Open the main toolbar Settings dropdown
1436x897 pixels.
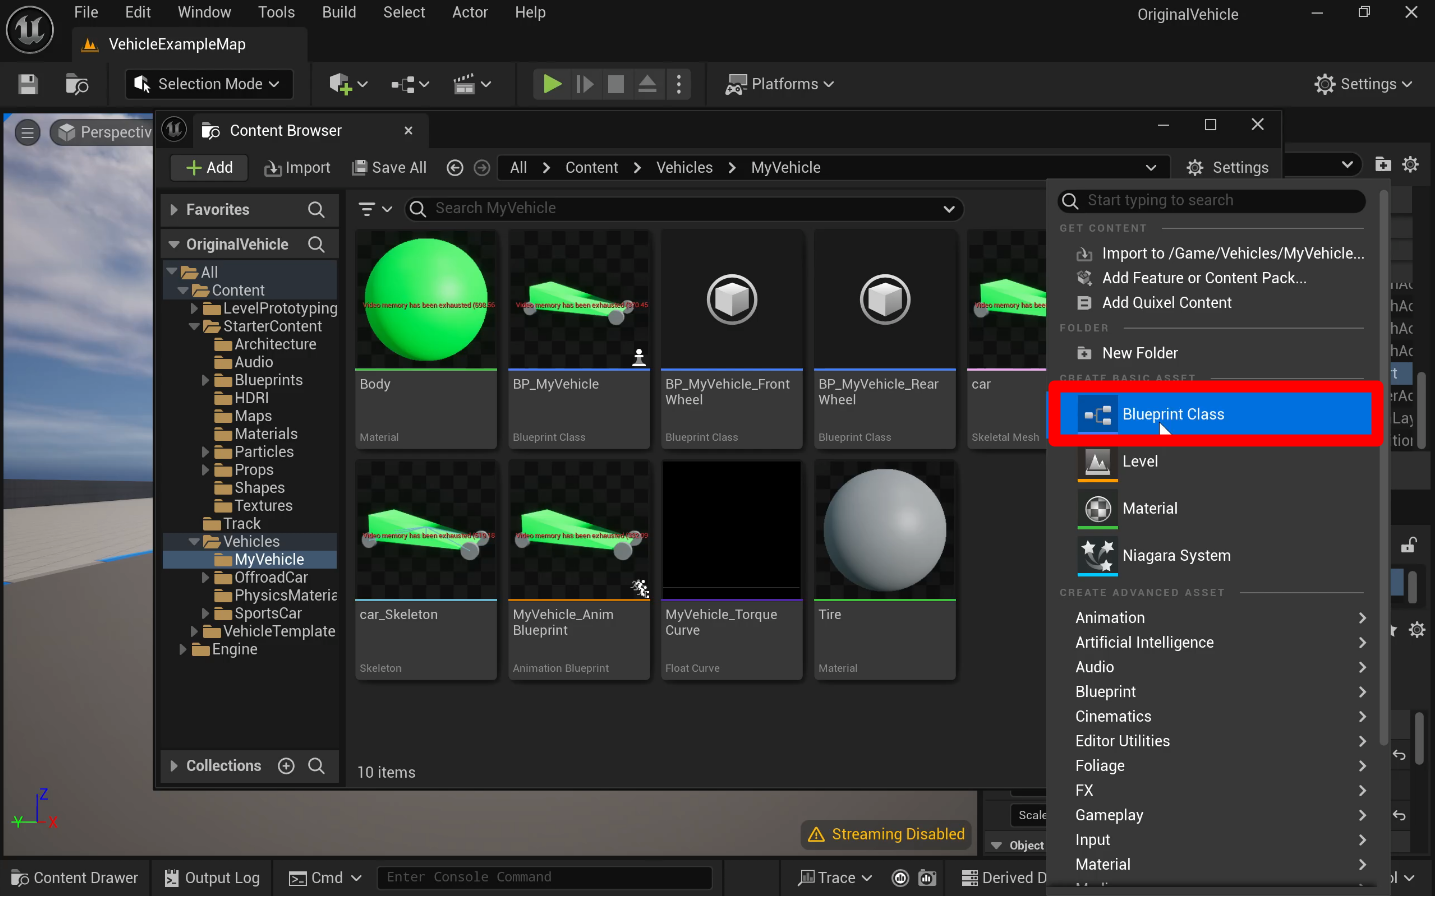click(x=1364, y=84)
